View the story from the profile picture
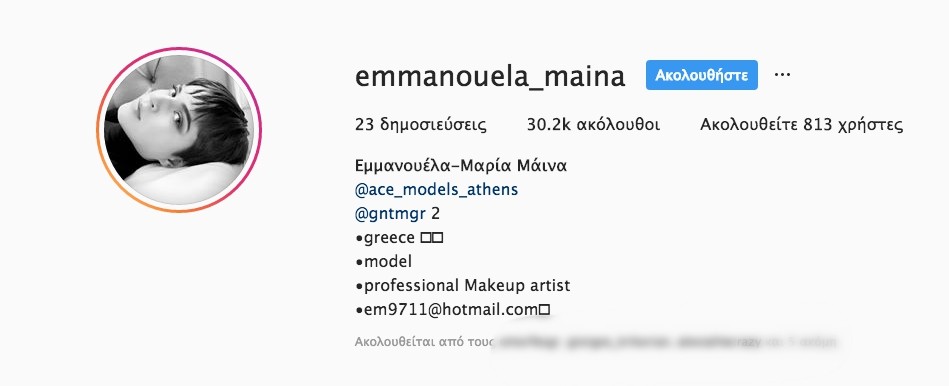 pyautogui.click(x=179, y=129)
